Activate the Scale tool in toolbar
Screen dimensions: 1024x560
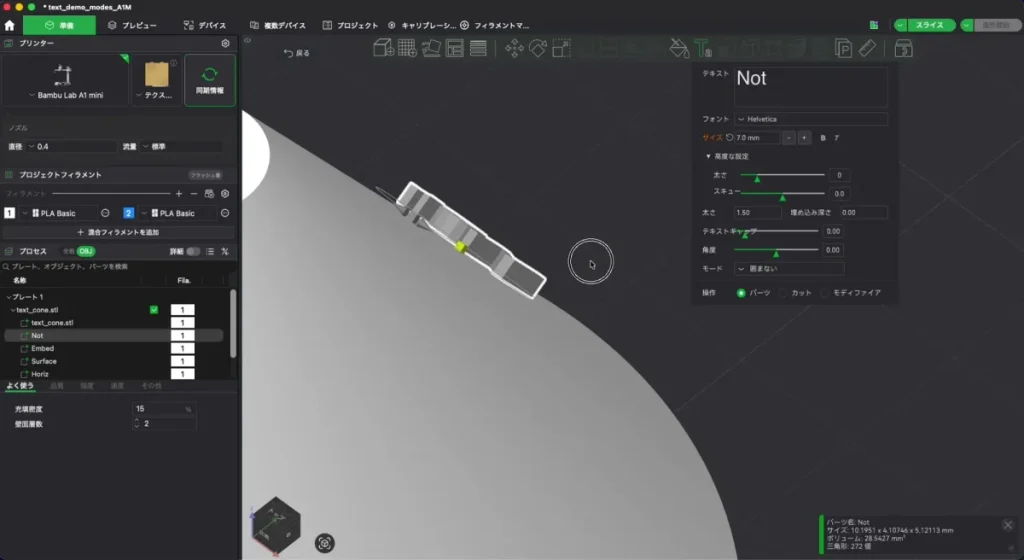coord(561,48)
